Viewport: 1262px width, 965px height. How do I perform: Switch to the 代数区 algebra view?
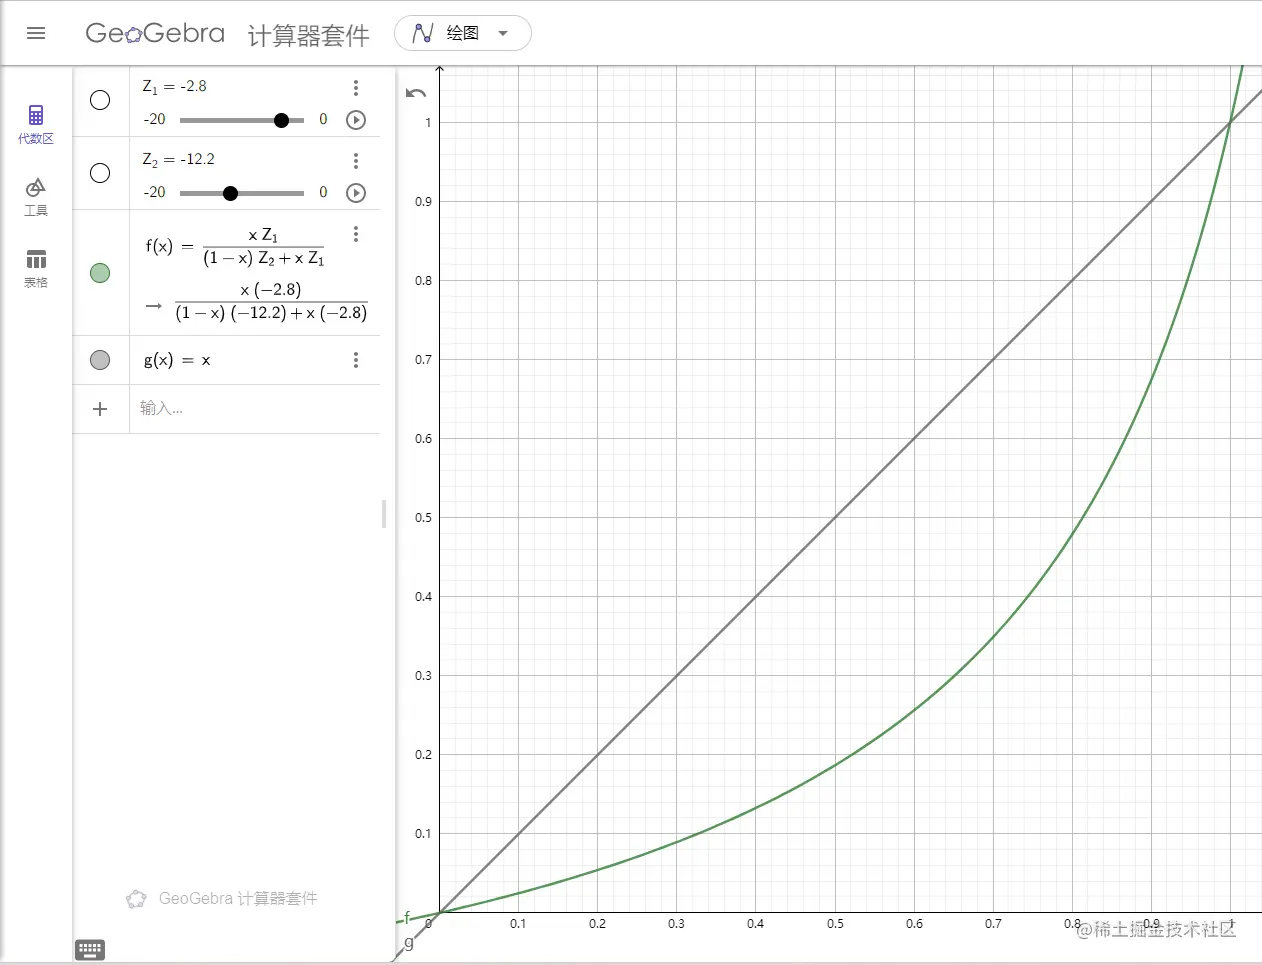coord(36,124)
